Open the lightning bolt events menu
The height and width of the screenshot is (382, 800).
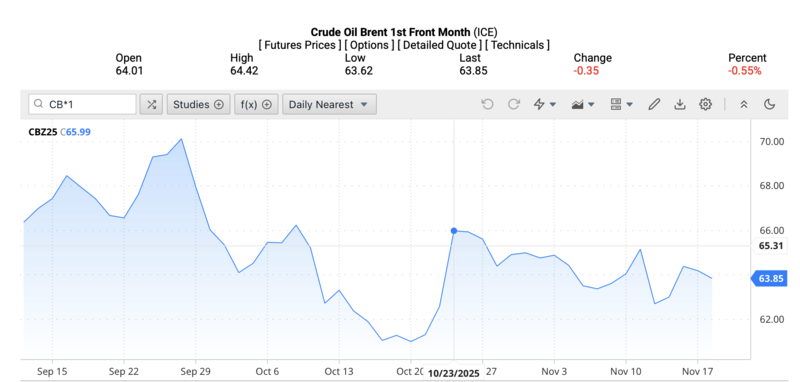[544, 105]
